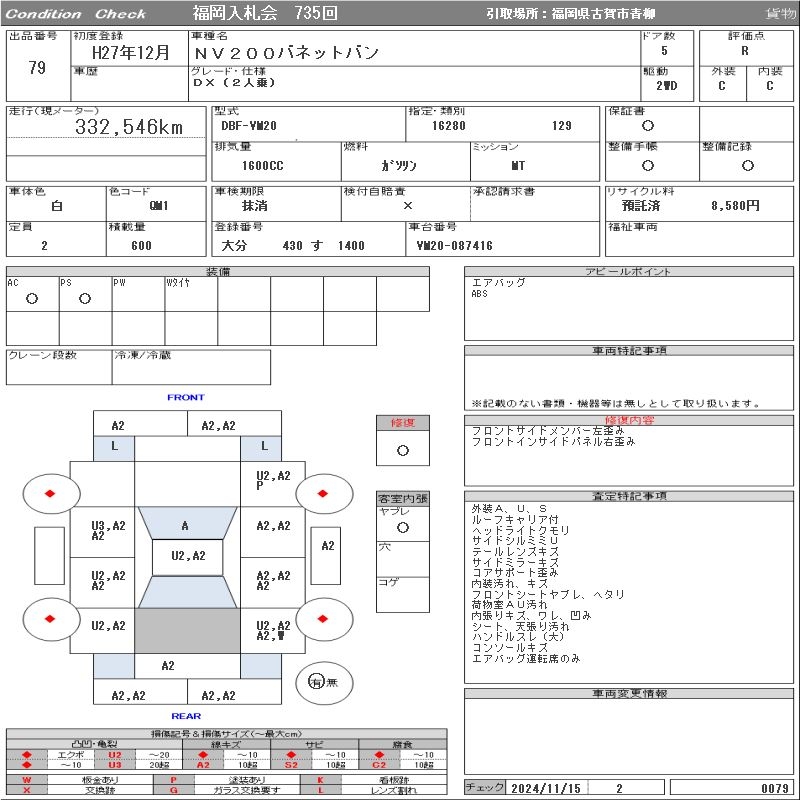Click the red C2 legend code
The width and height of the screenshot is (800, 800).
pyautogui.click(x=379, y=764)
